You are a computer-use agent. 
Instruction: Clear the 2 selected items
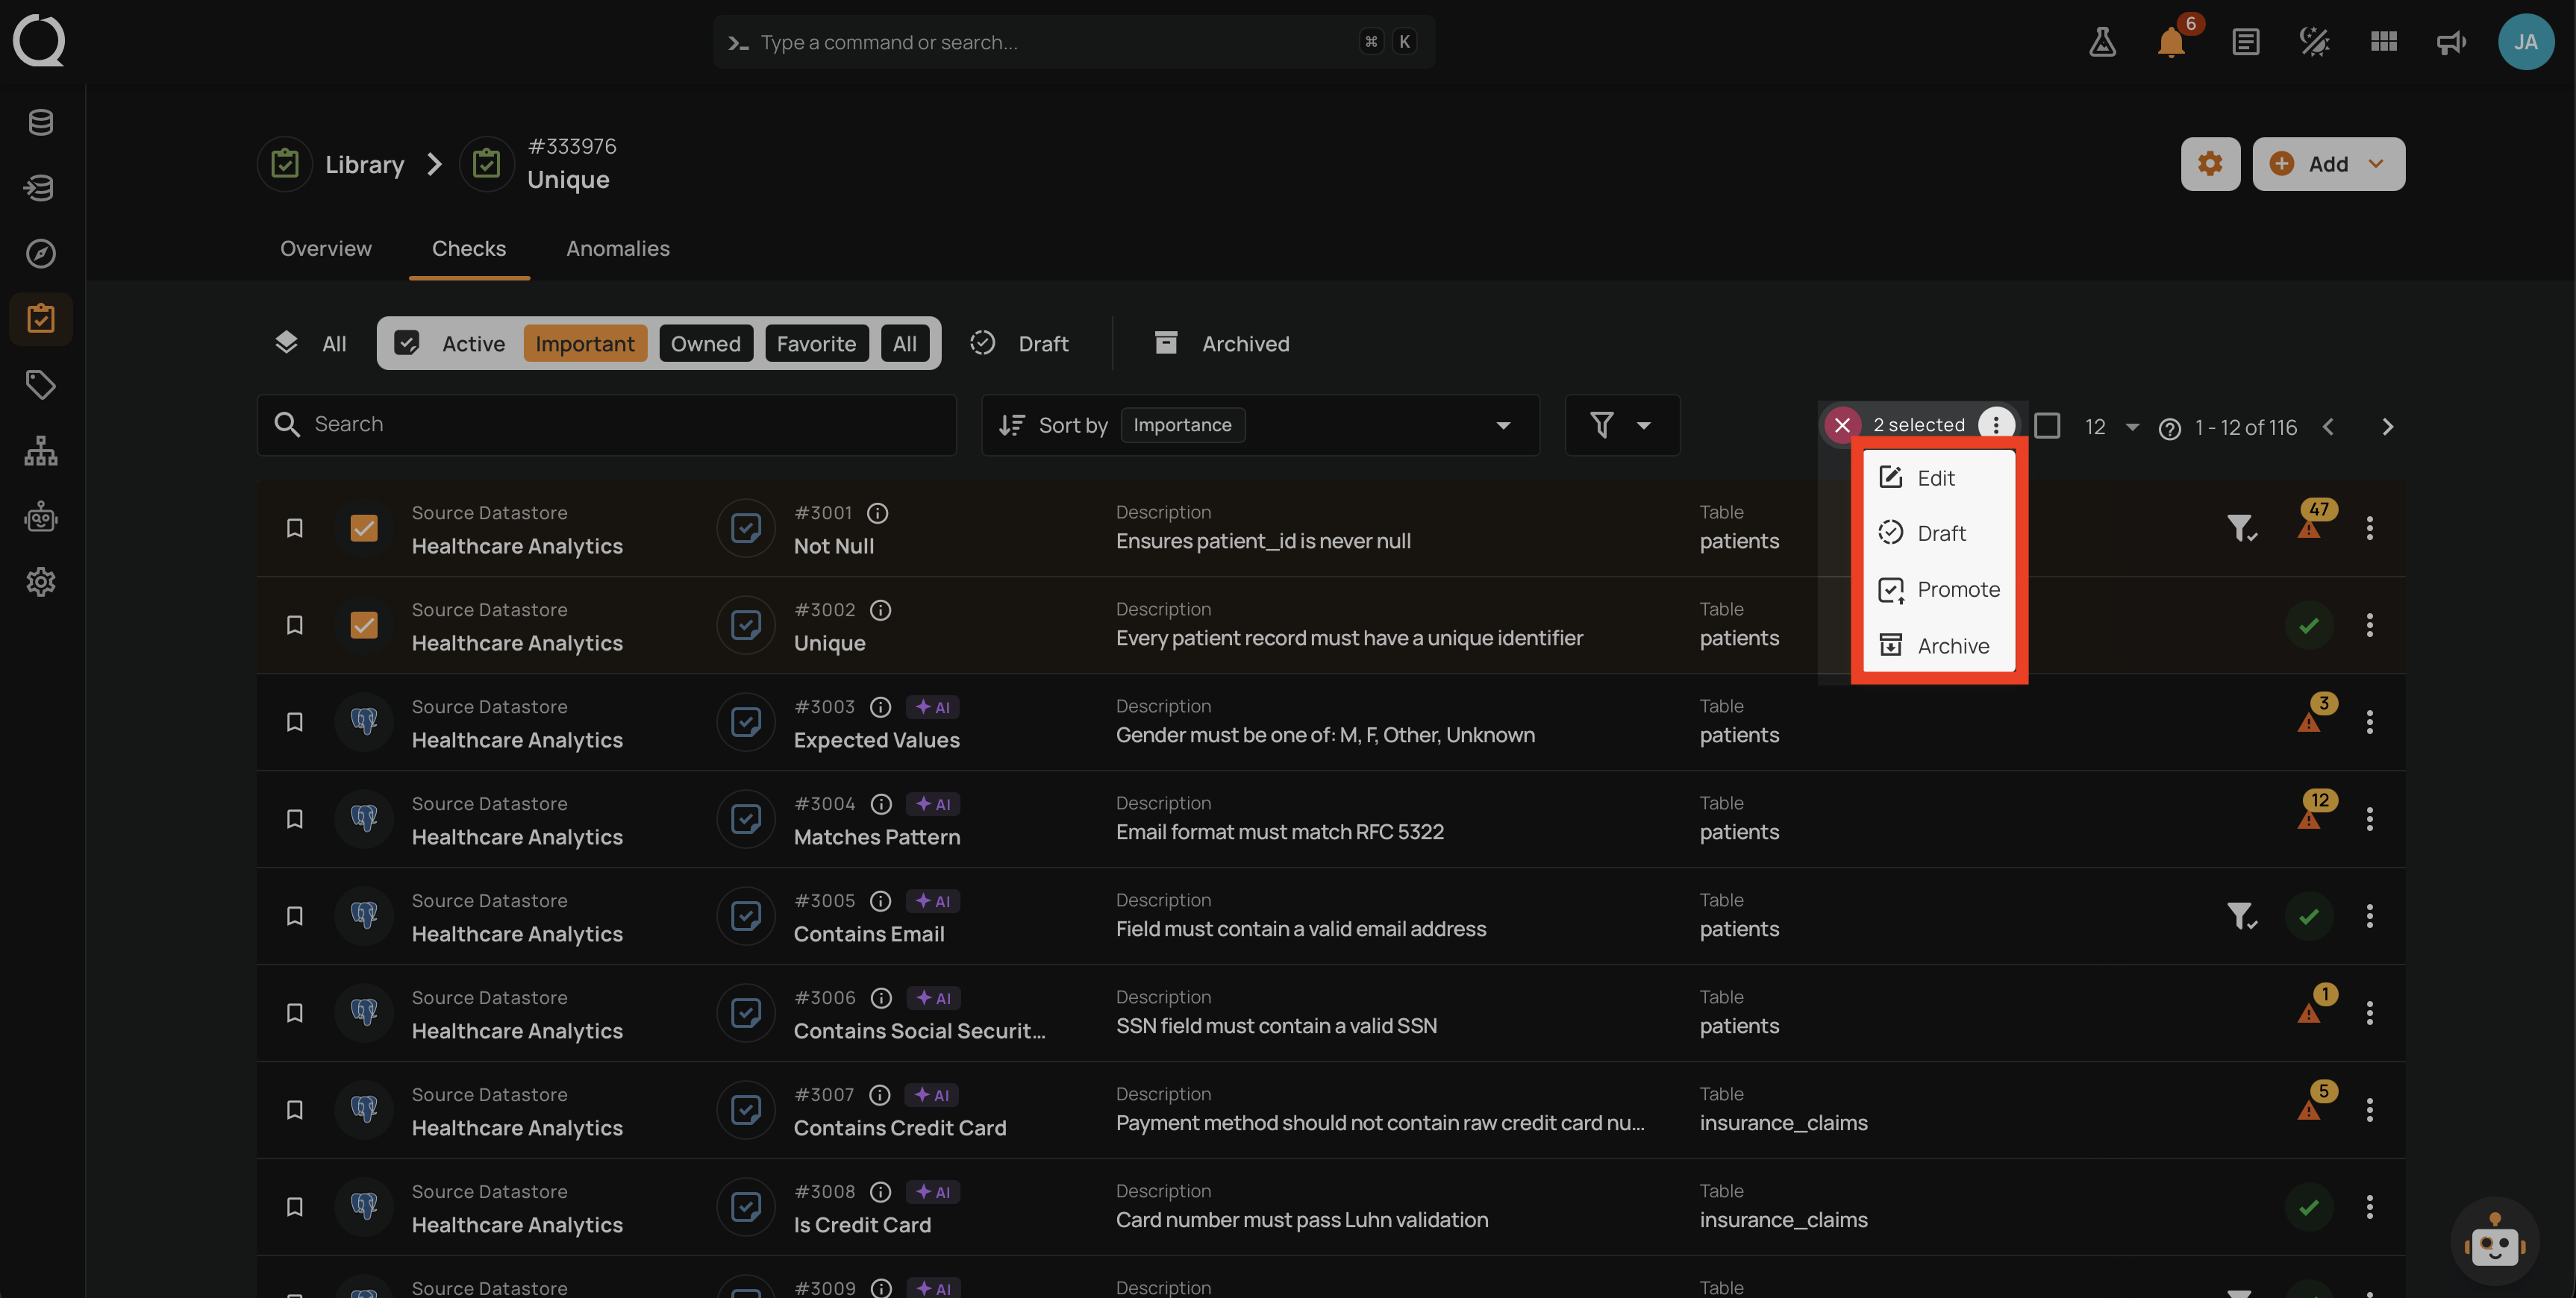point(1842,425)
